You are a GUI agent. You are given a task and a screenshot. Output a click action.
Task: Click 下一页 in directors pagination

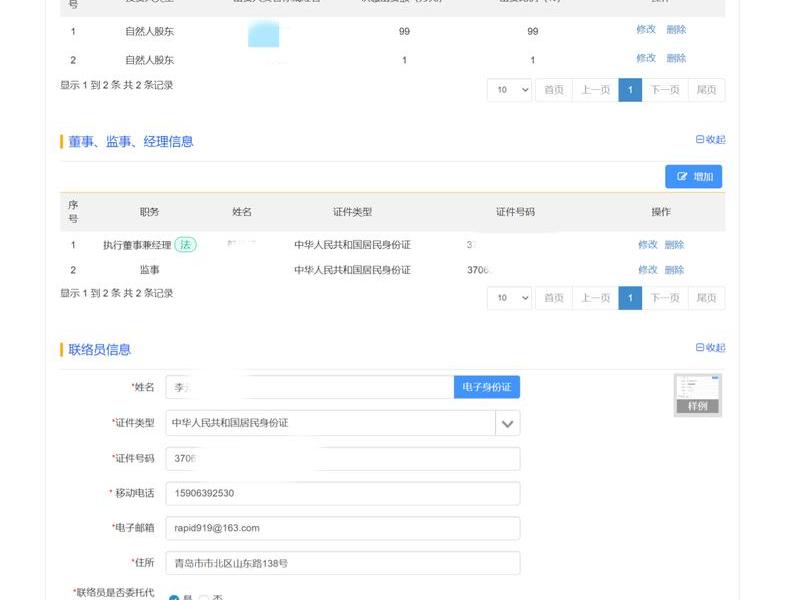(665, 298)
